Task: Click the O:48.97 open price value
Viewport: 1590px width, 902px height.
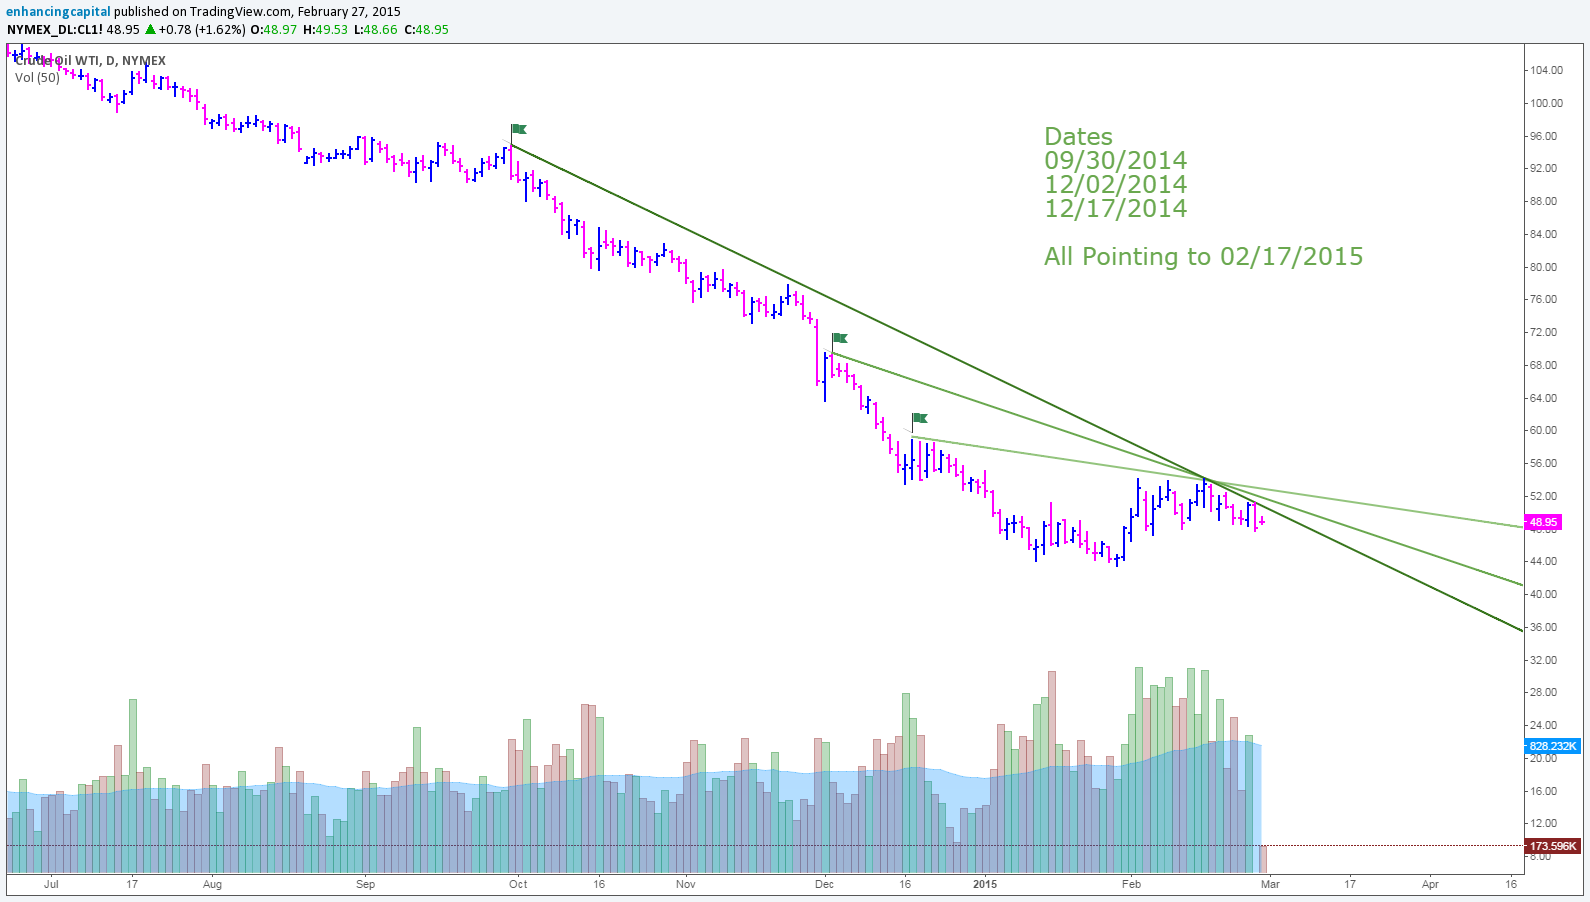Action: [273, 29]
